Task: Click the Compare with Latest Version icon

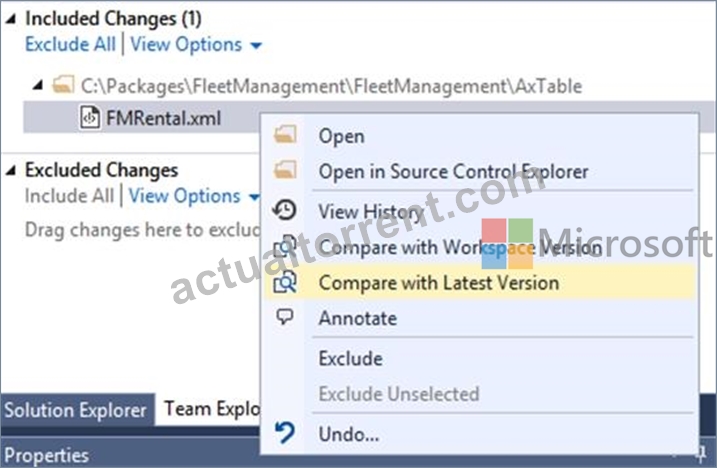Action: click(285, 281)
